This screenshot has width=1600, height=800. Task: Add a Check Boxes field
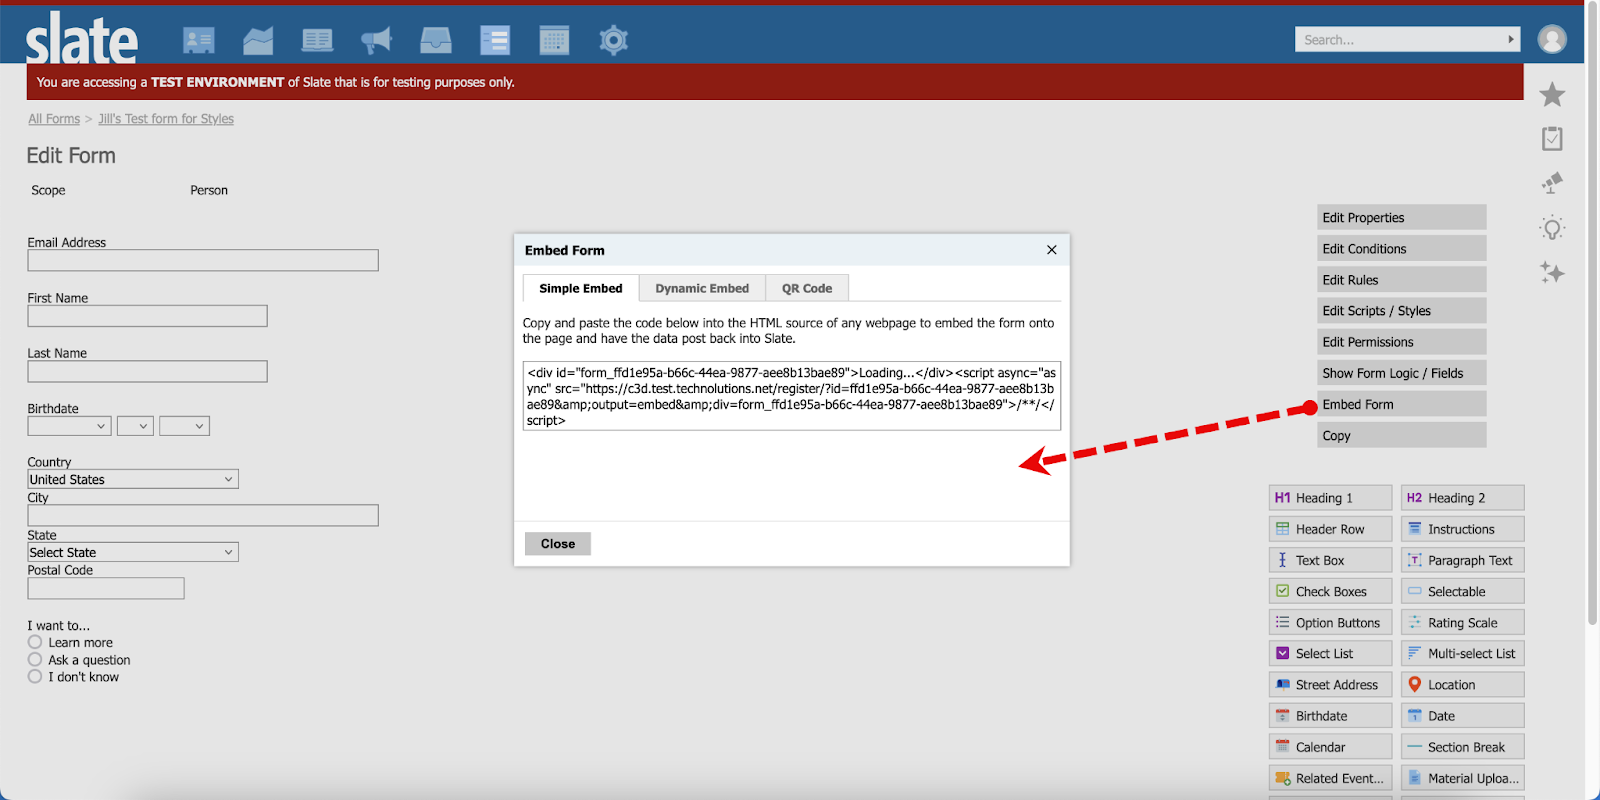pyautogui.click(x=1330, y=591)
